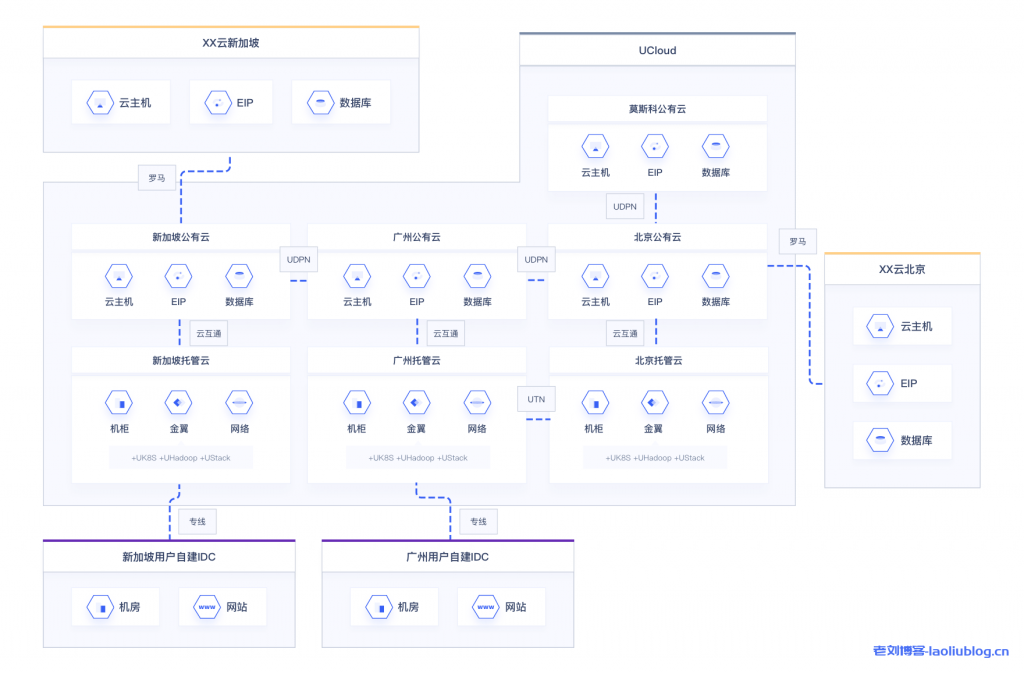This screenshot has height=673, width=1024.
Task: Click the 数据库 icon under 北京公有云
Action: pyautogui.click(x=715, y=276)
